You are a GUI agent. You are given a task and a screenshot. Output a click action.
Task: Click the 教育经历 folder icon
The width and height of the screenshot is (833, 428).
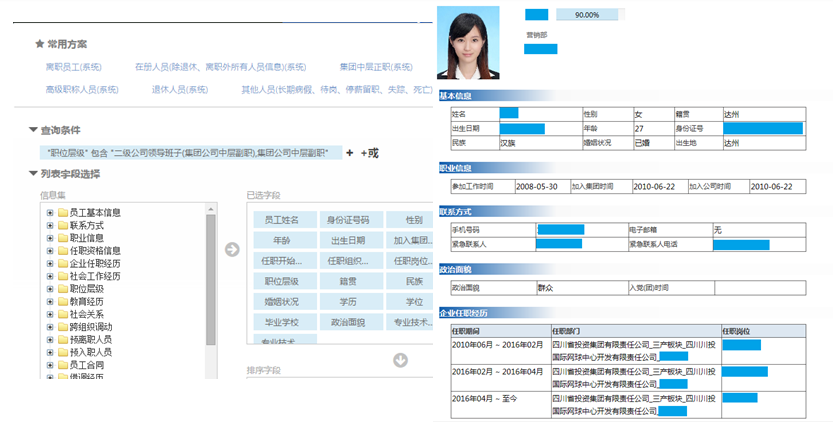(x=62, y=301)
